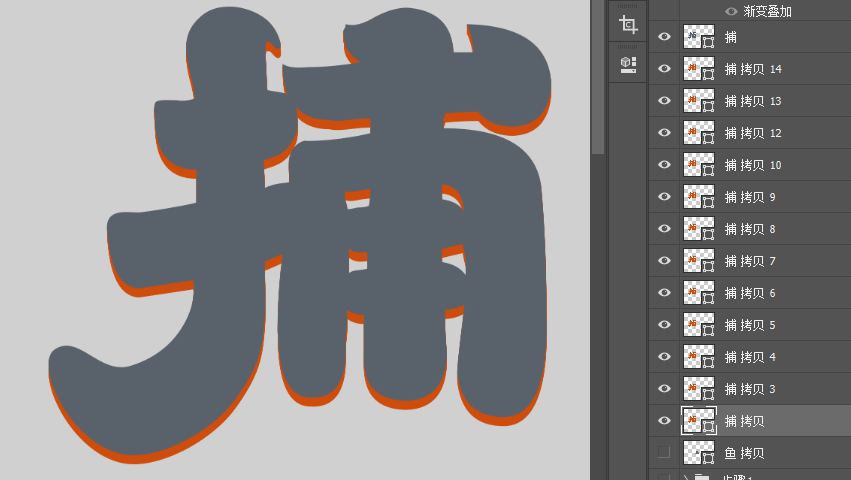
Task: Click thumbnail of 捕 拷贝 14 layer
Action: (699, 69)
